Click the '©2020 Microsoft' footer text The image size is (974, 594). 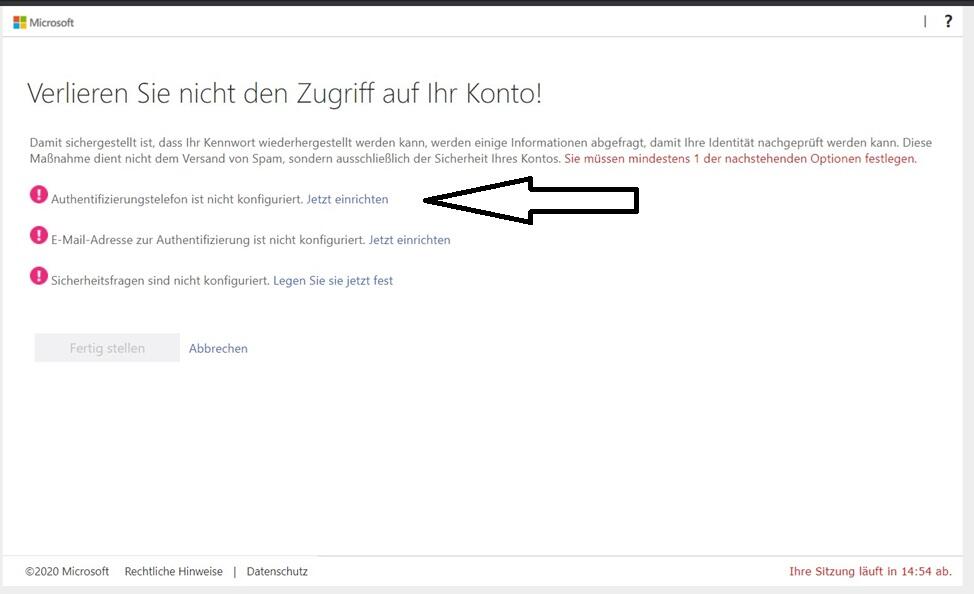pyautogui.click(x=67, y=572)
